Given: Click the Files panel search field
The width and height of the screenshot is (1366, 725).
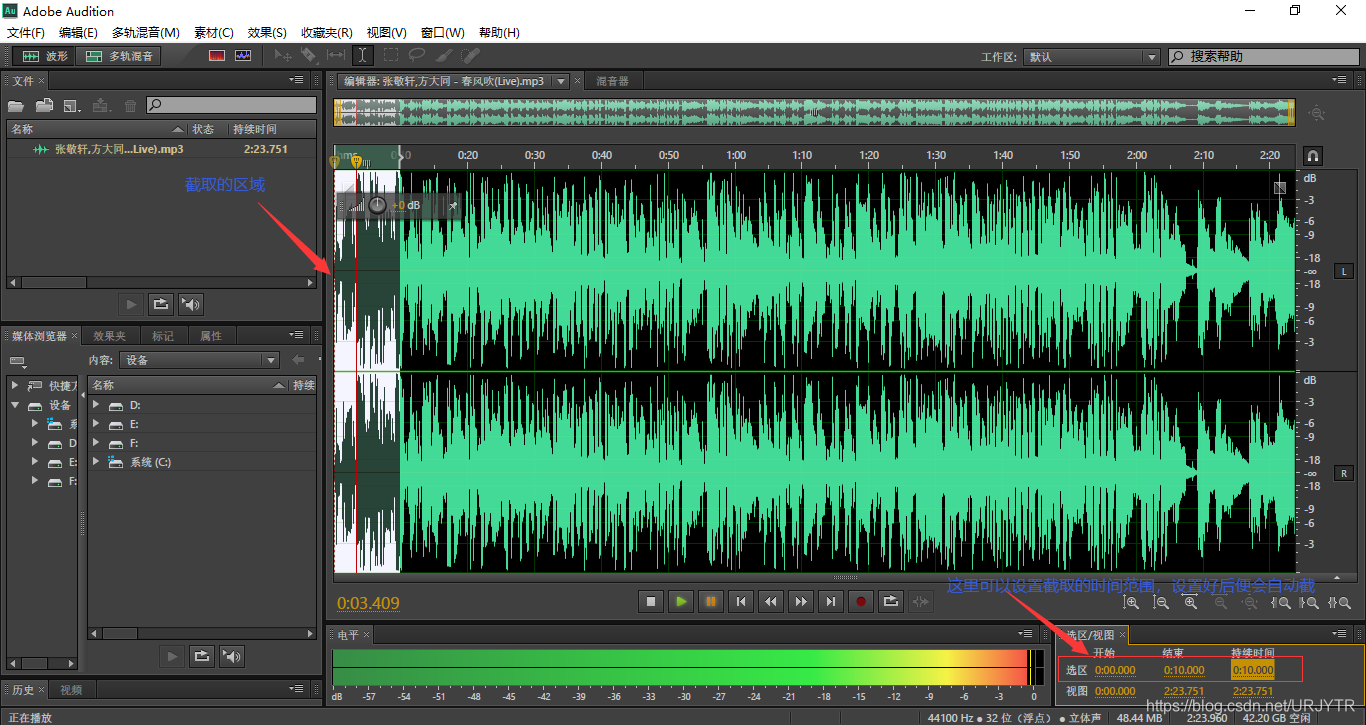Looking at the screenshot, I should tap(231, 105).
